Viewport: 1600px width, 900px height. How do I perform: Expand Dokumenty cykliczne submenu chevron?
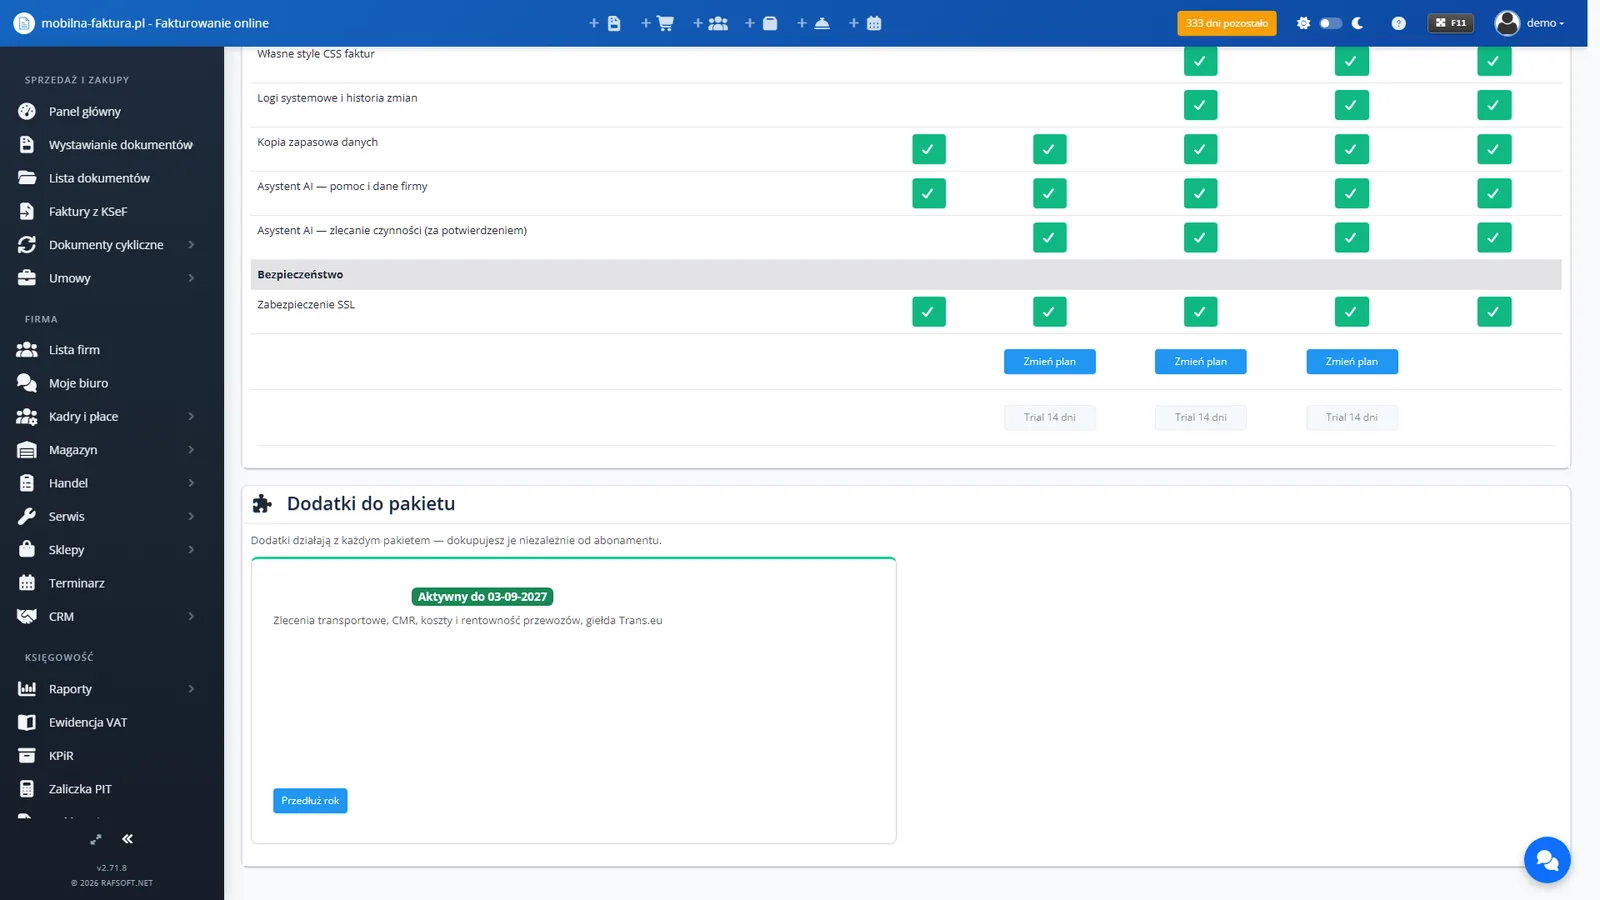tap(191, 245)
